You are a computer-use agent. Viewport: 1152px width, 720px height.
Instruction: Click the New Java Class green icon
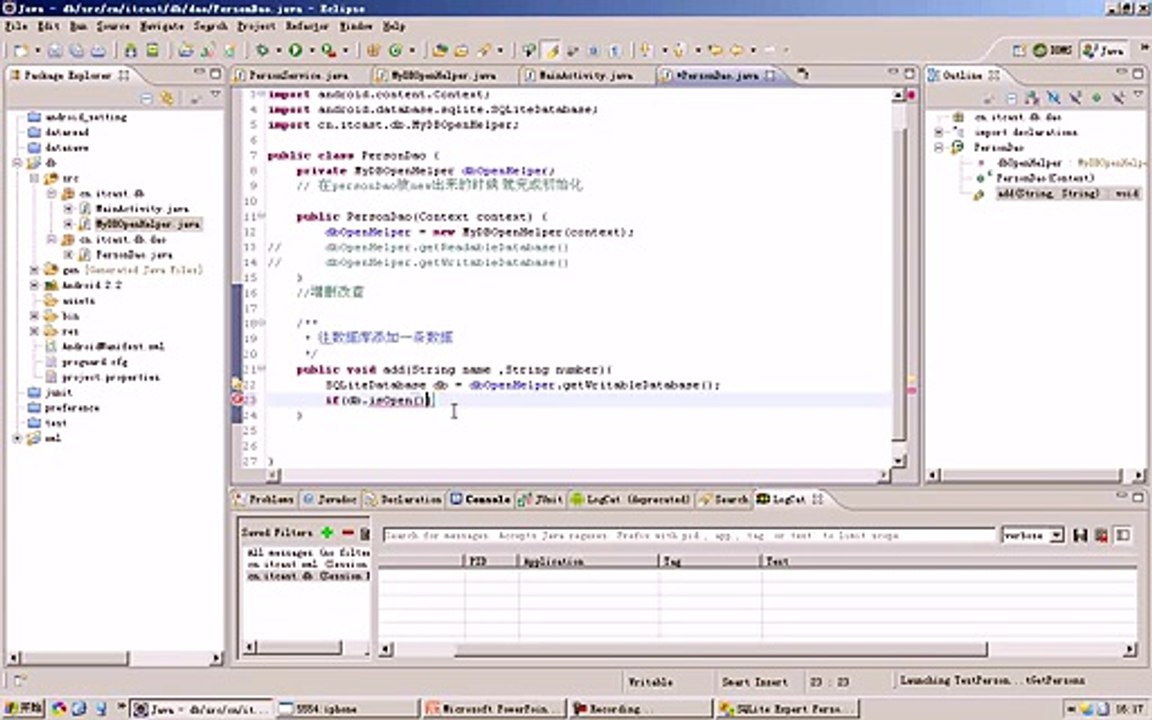tap(396, 50)
